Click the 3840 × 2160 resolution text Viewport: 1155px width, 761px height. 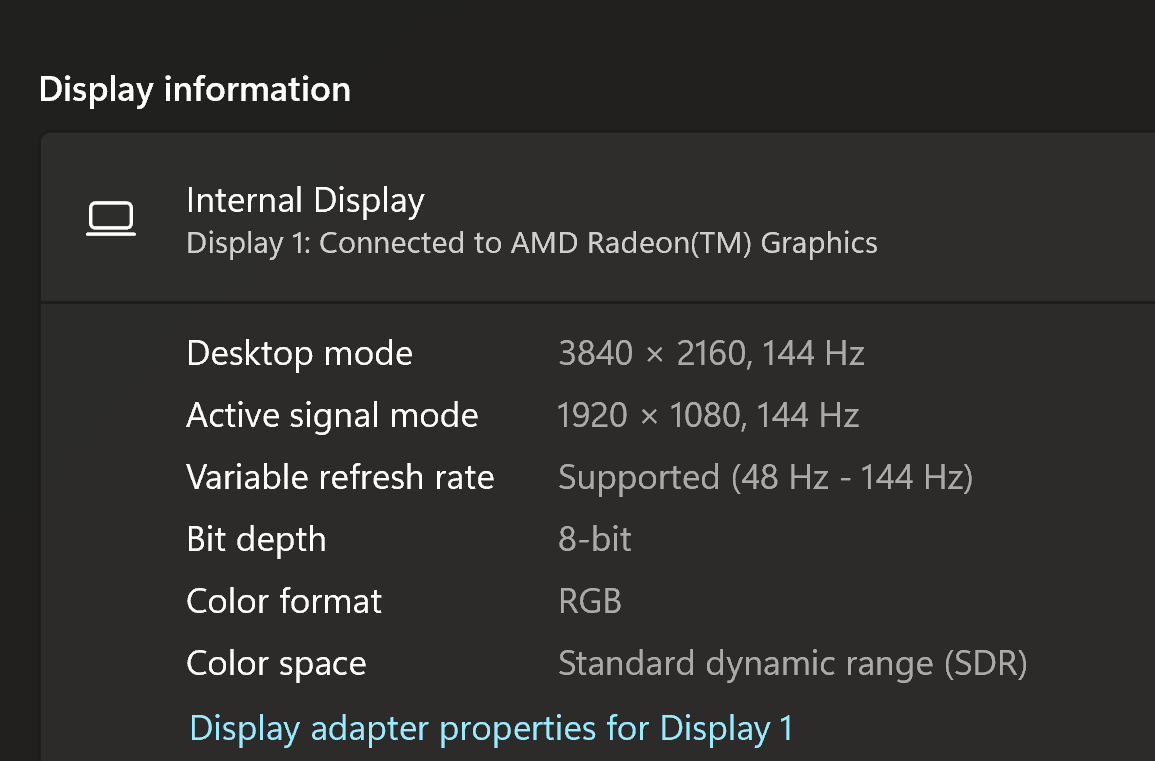coord(651,353)
